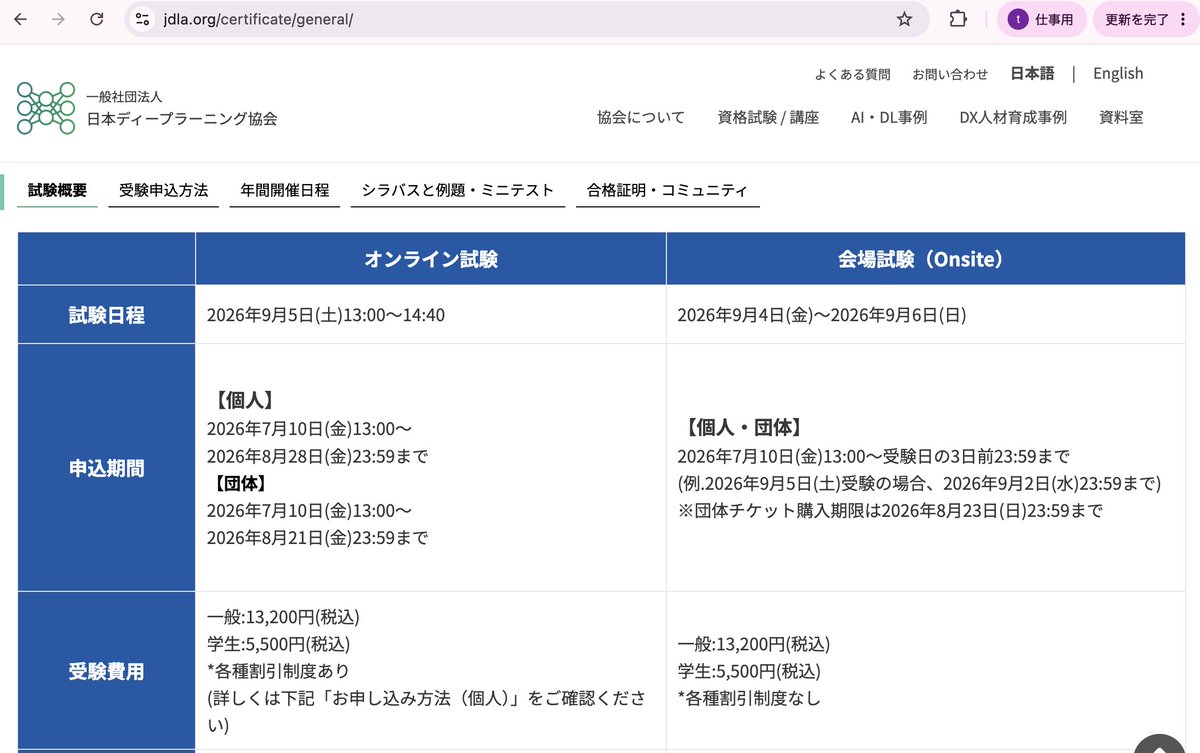
Task: Open the 日本ディープラーニング協会 home link
Action: (181, 118)
